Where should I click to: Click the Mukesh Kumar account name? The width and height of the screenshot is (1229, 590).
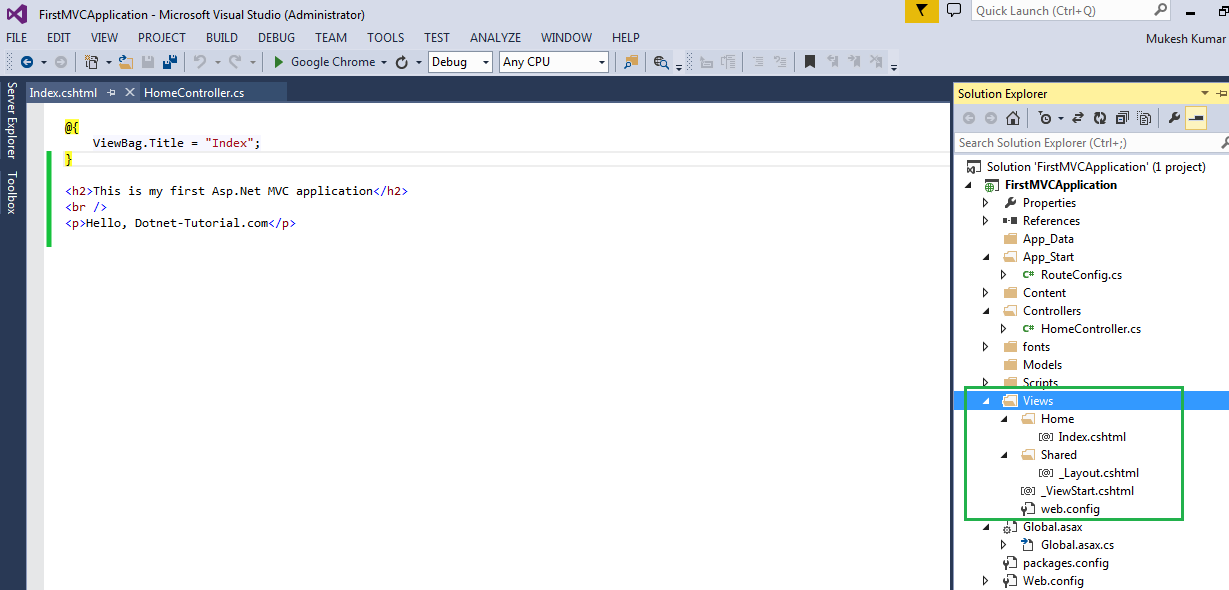pos(1184,38)
